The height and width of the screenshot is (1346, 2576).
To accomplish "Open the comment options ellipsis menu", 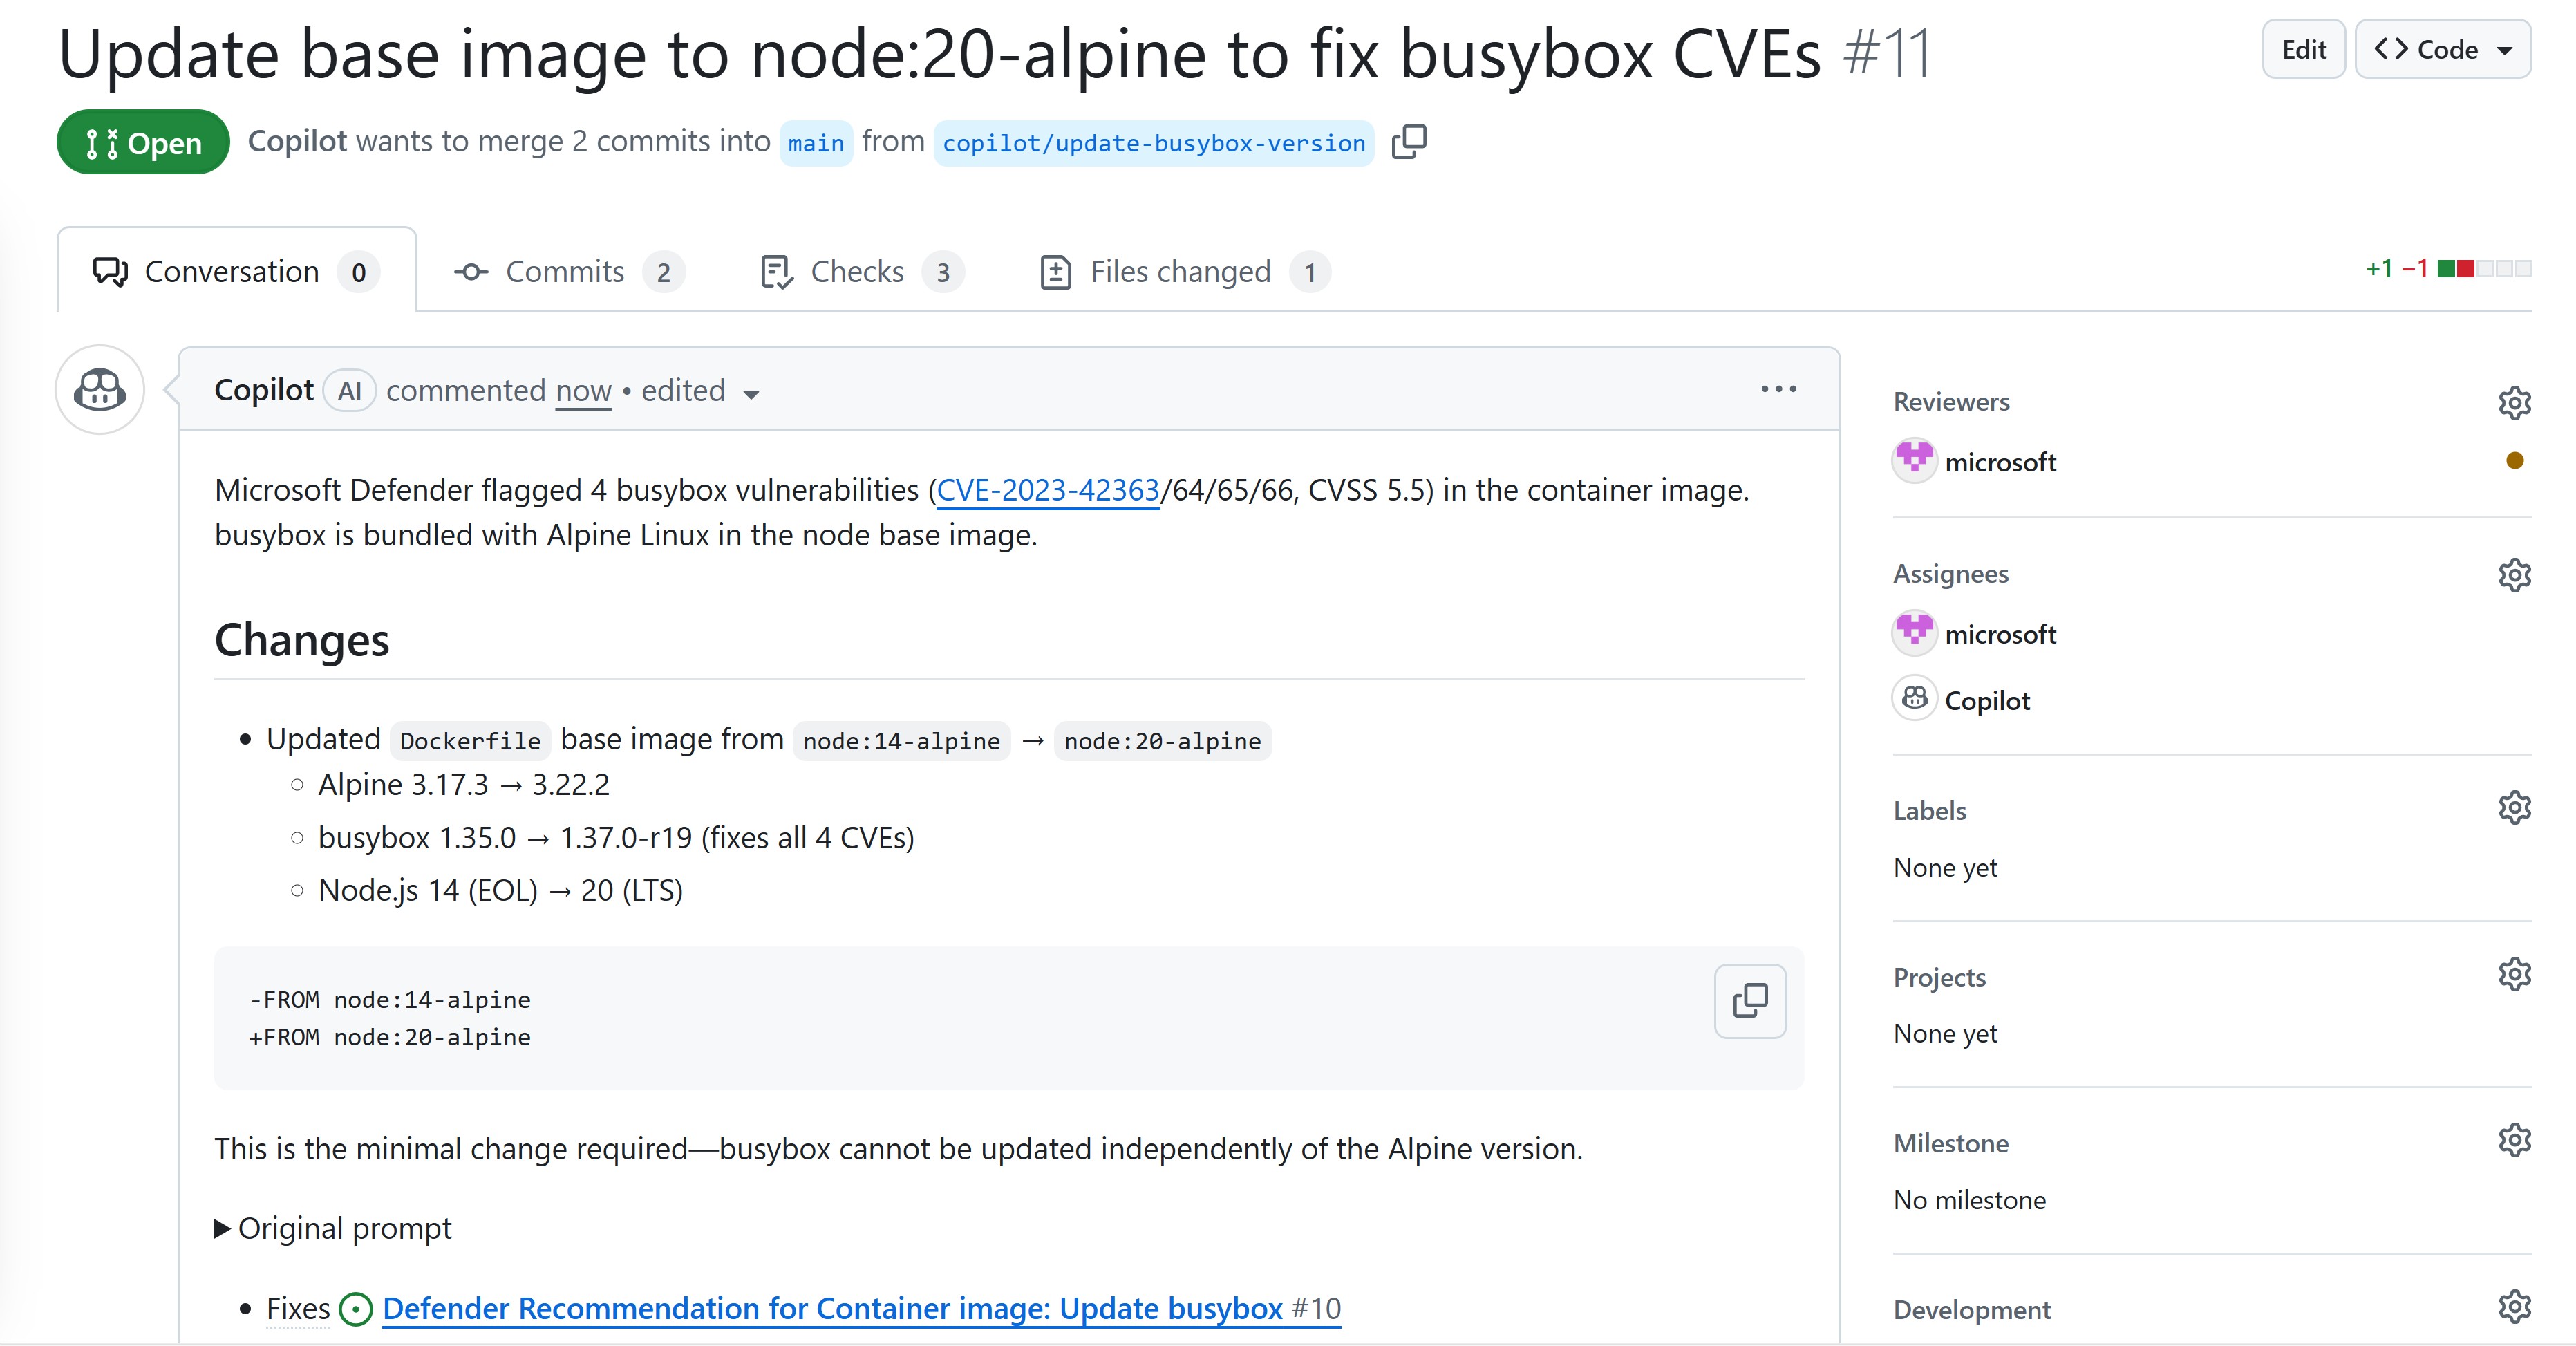I will coord(1778,389).
